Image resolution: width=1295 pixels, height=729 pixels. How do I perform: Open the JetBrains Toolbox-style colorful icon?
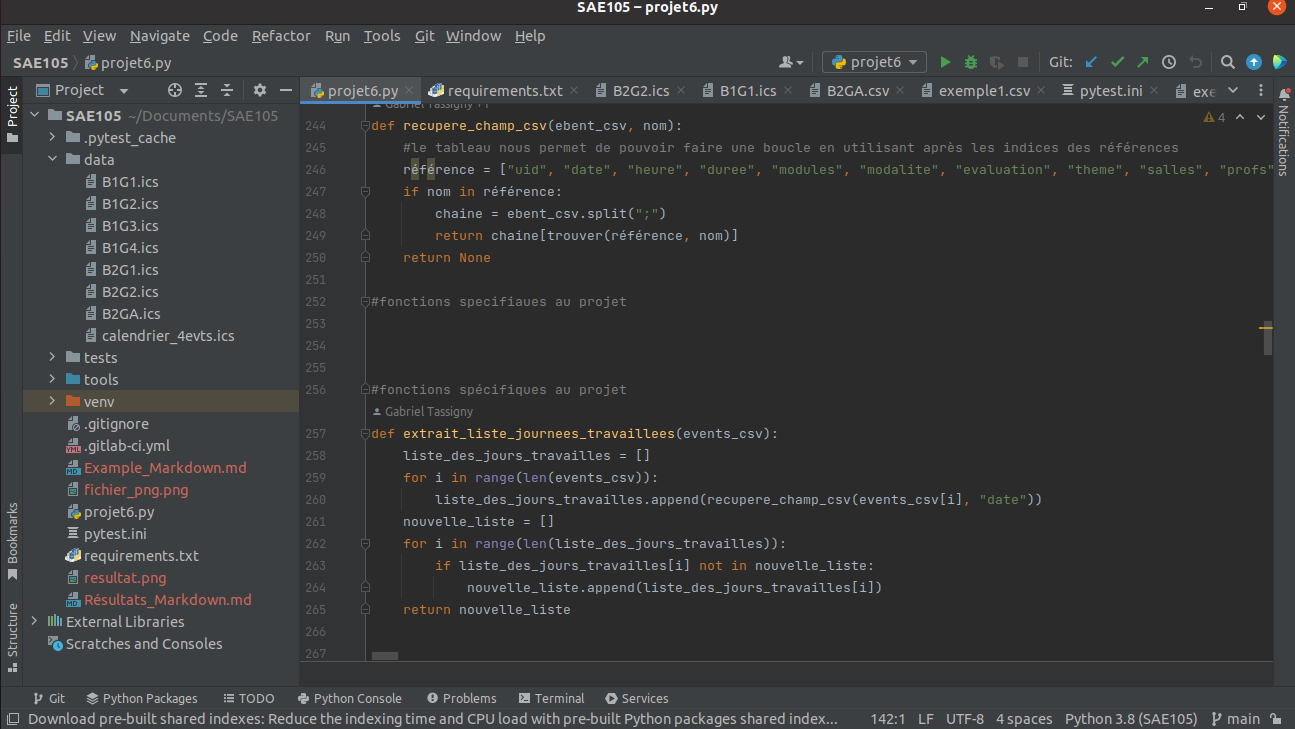1279,62
